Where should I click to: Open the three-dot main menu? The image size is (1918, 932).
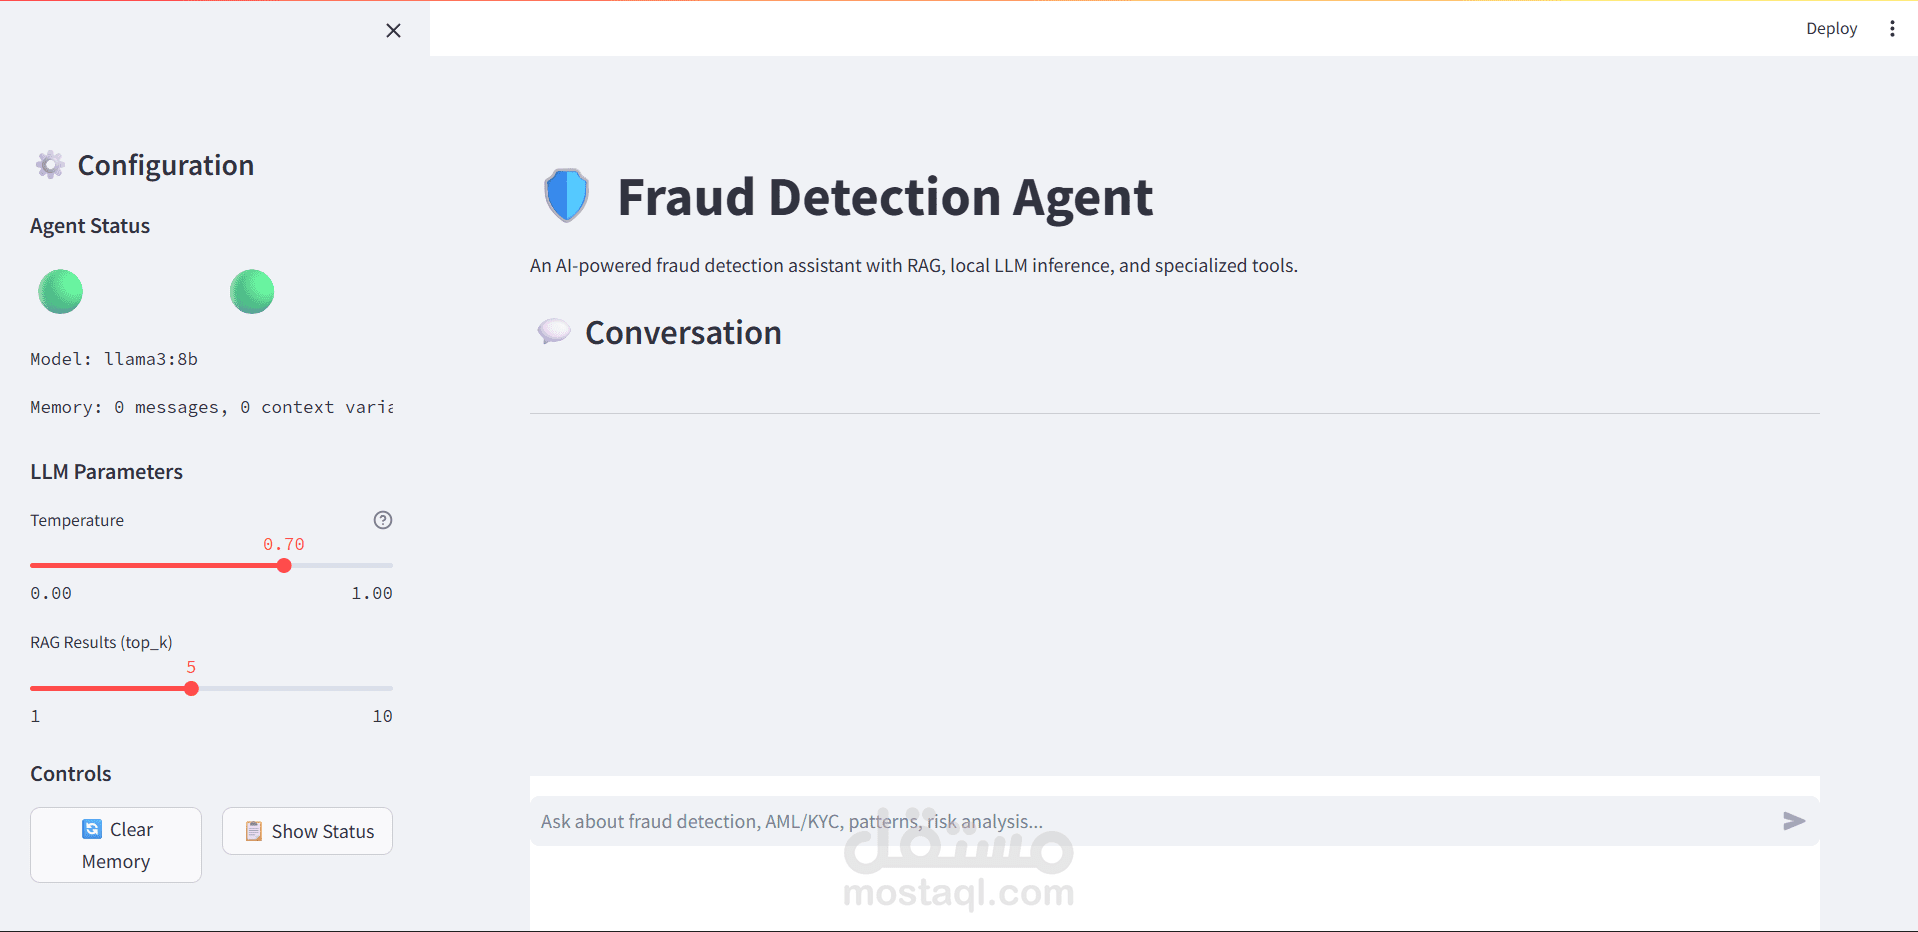click(x=1891, y=29)
